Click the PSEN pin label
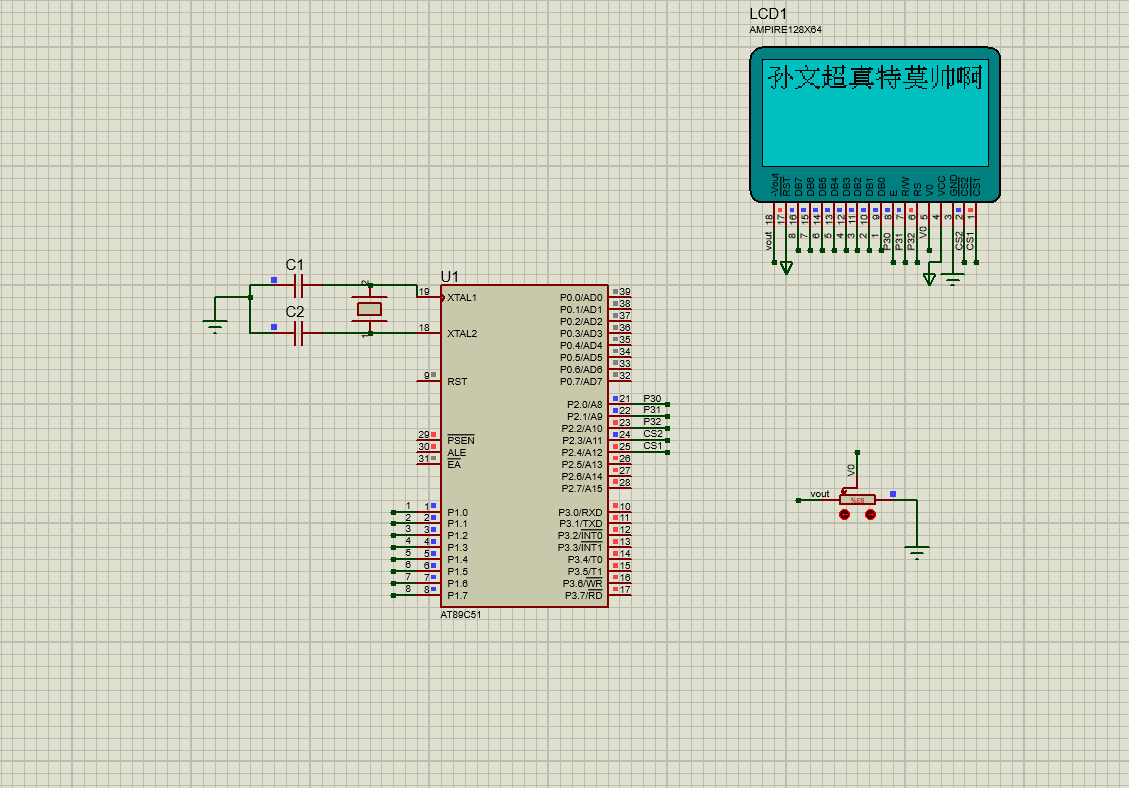The height and width of the screenshot is (788, 1129). 461,440
